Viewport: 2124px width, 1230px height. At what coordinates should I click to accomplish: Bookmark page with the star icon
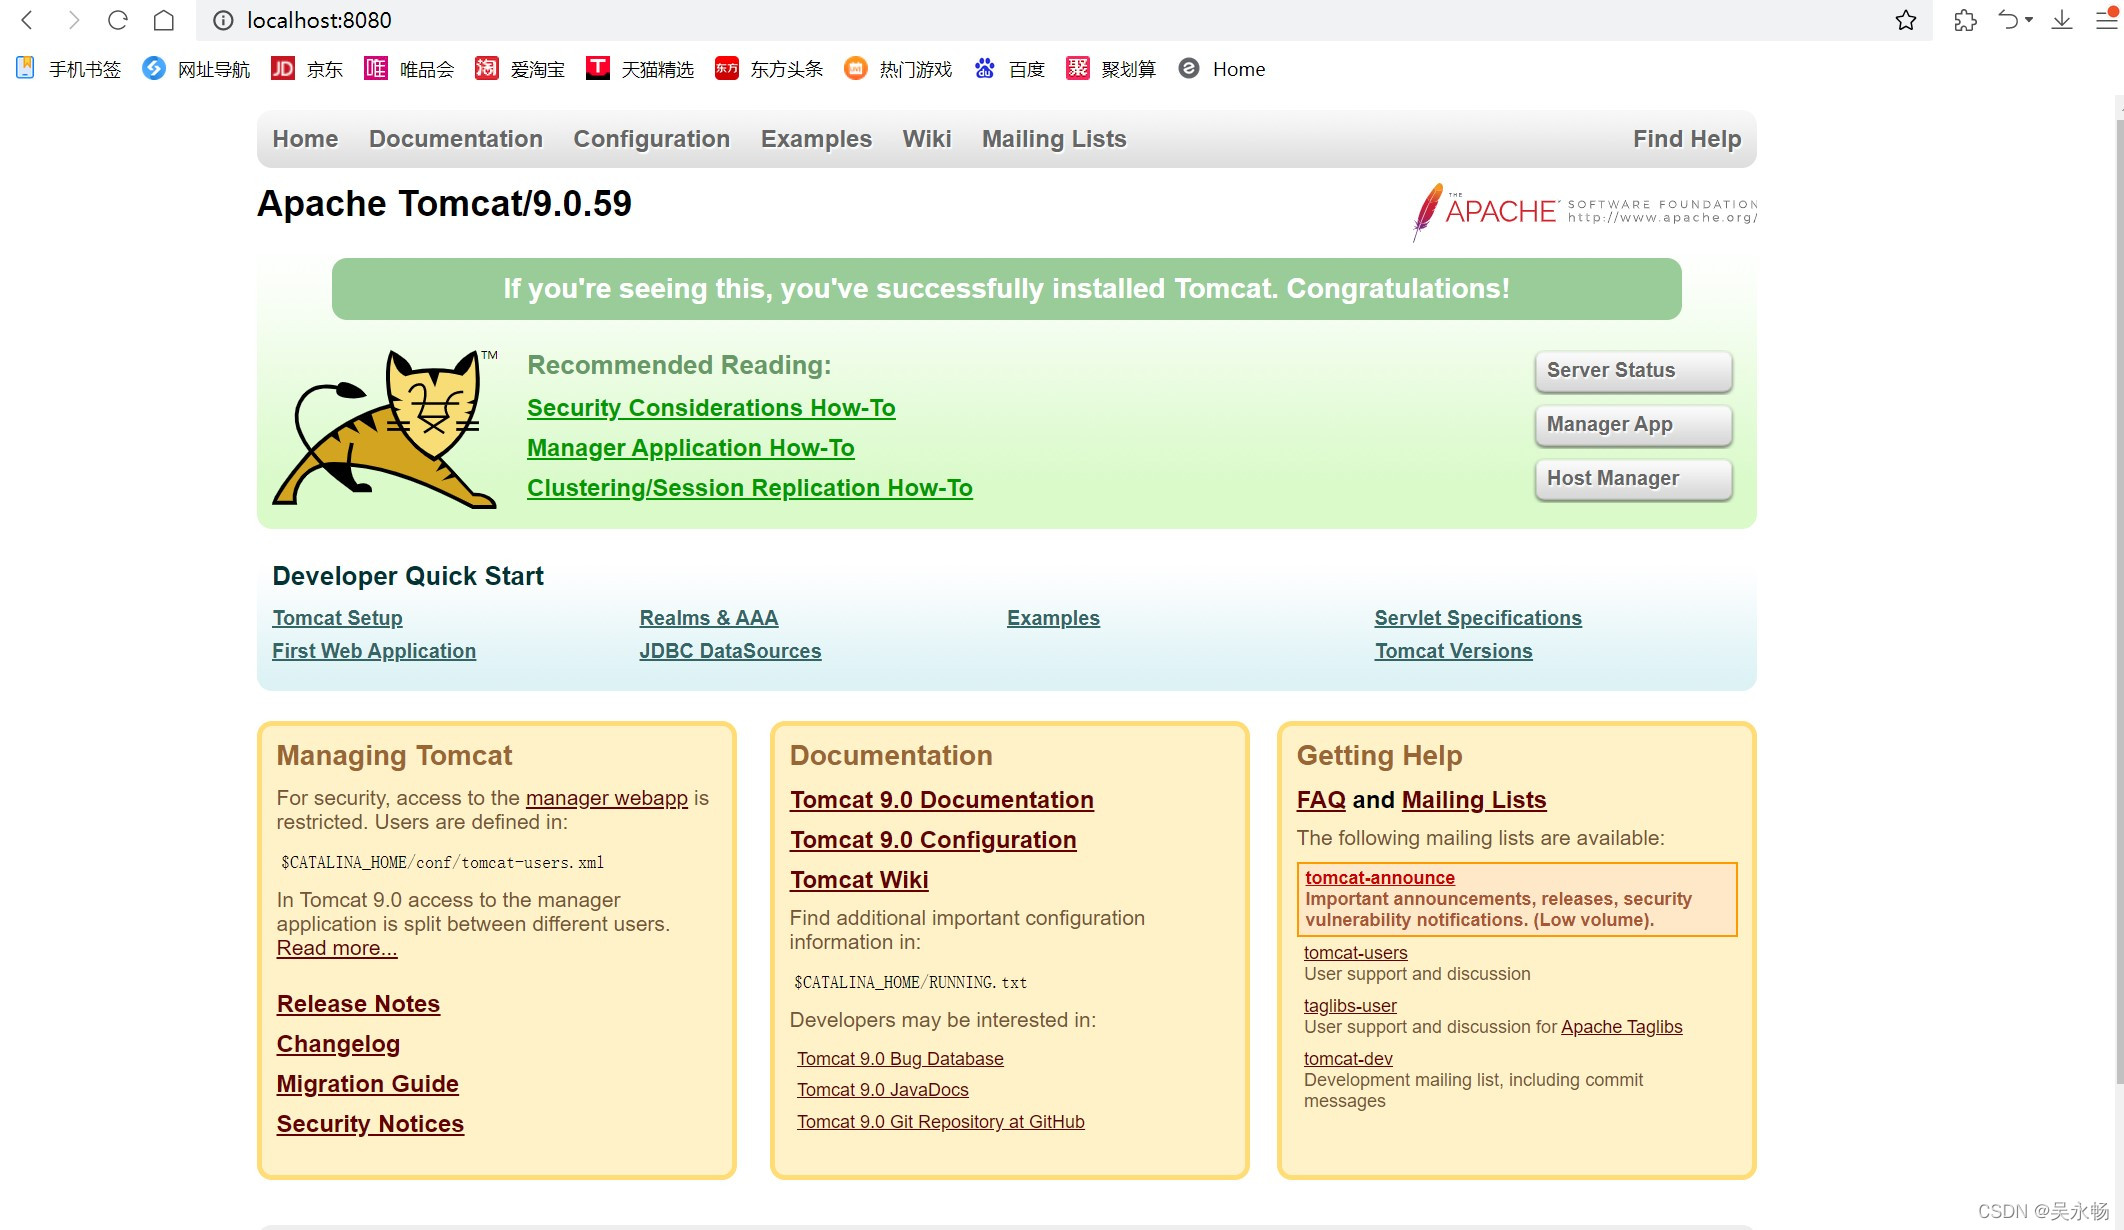point(1905,20)
